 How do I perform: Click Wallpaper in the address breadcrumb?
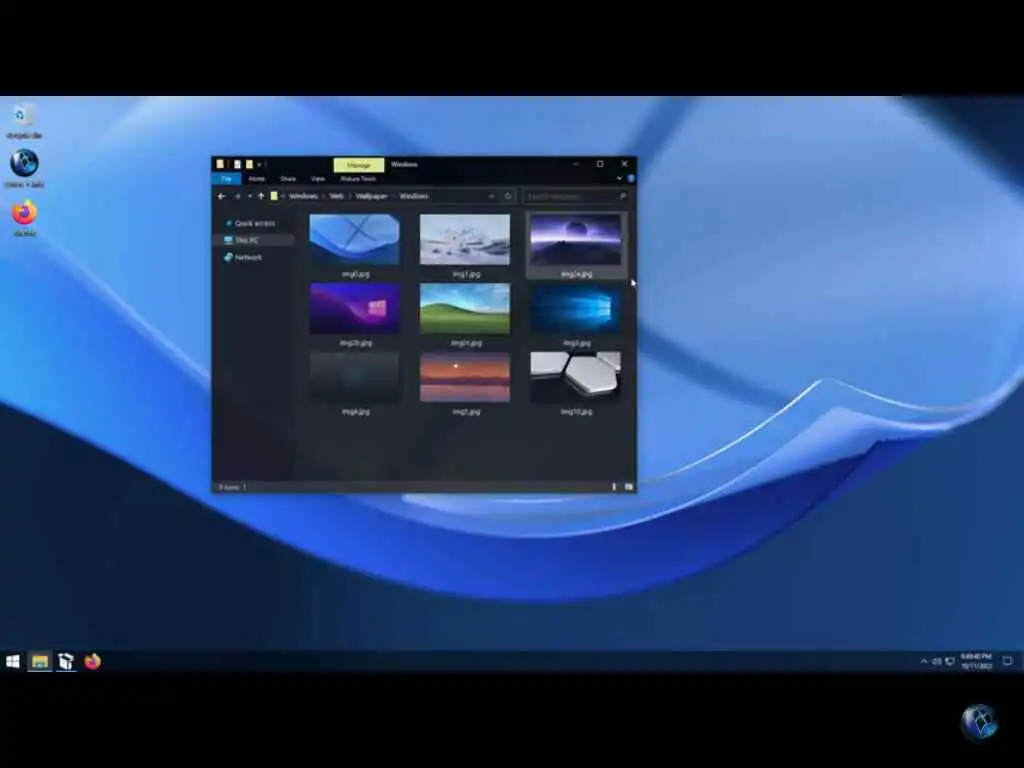click(x=372, y=196)
